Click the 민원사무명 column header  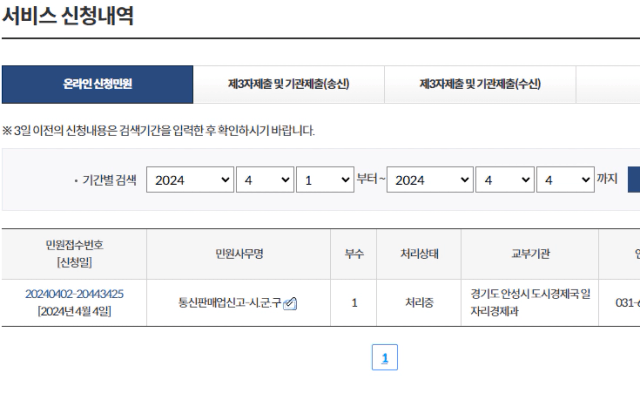(x=239, y=254)
